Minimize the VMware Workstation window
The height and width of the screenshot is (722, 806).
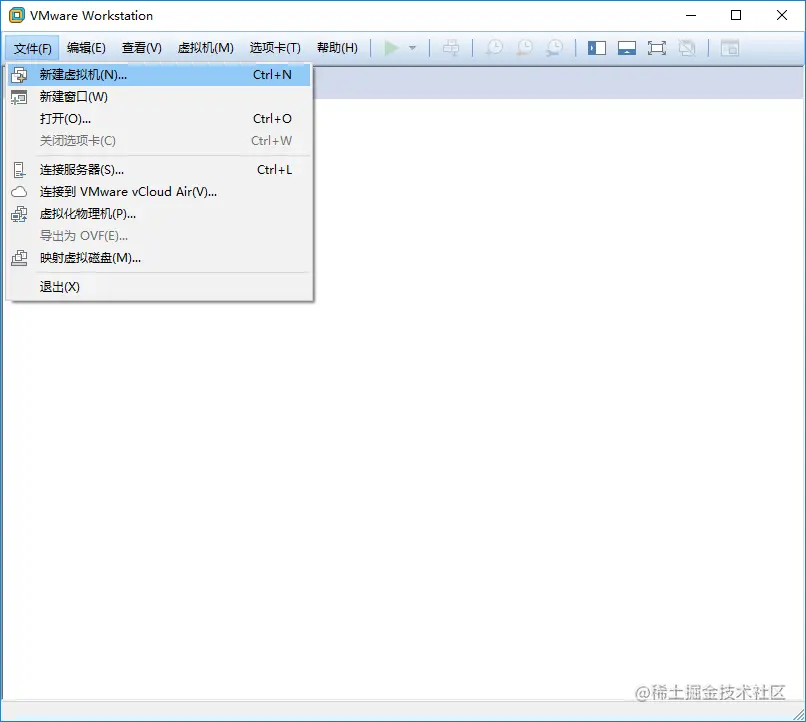click(691, 15)
